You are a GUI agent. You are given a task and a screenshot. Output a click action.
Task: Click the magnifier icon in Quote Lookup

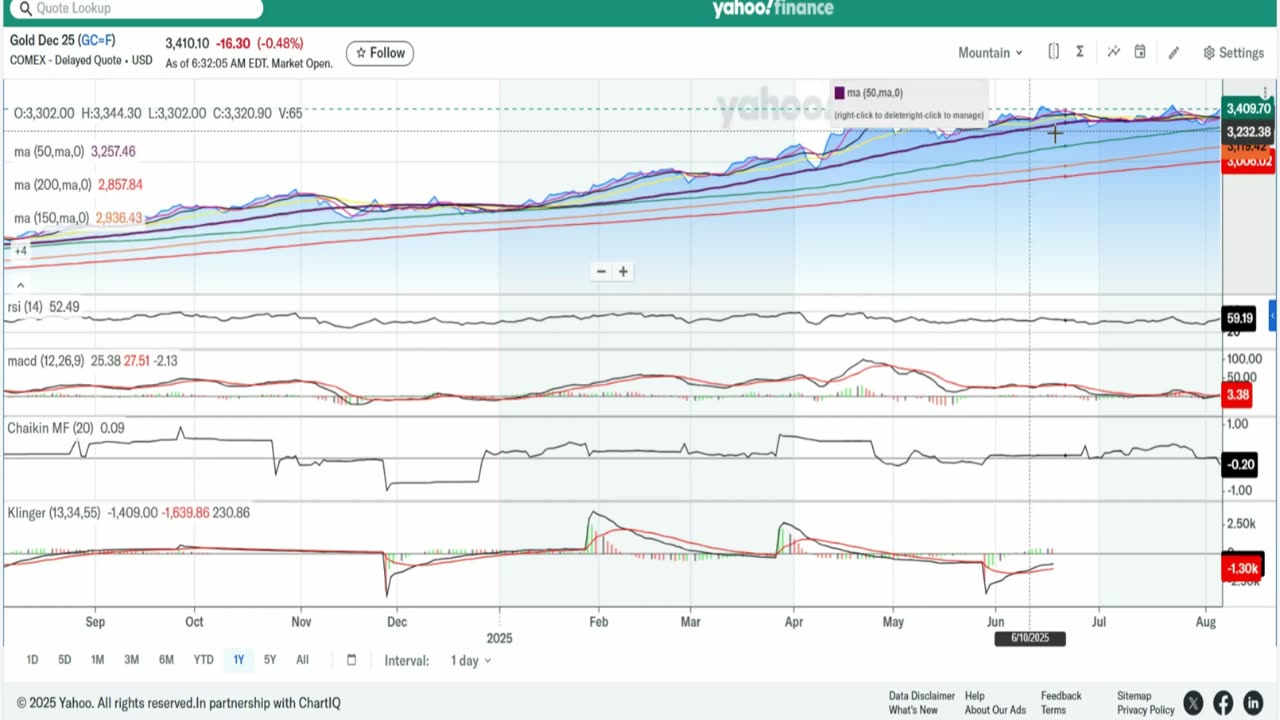[24, 9]
